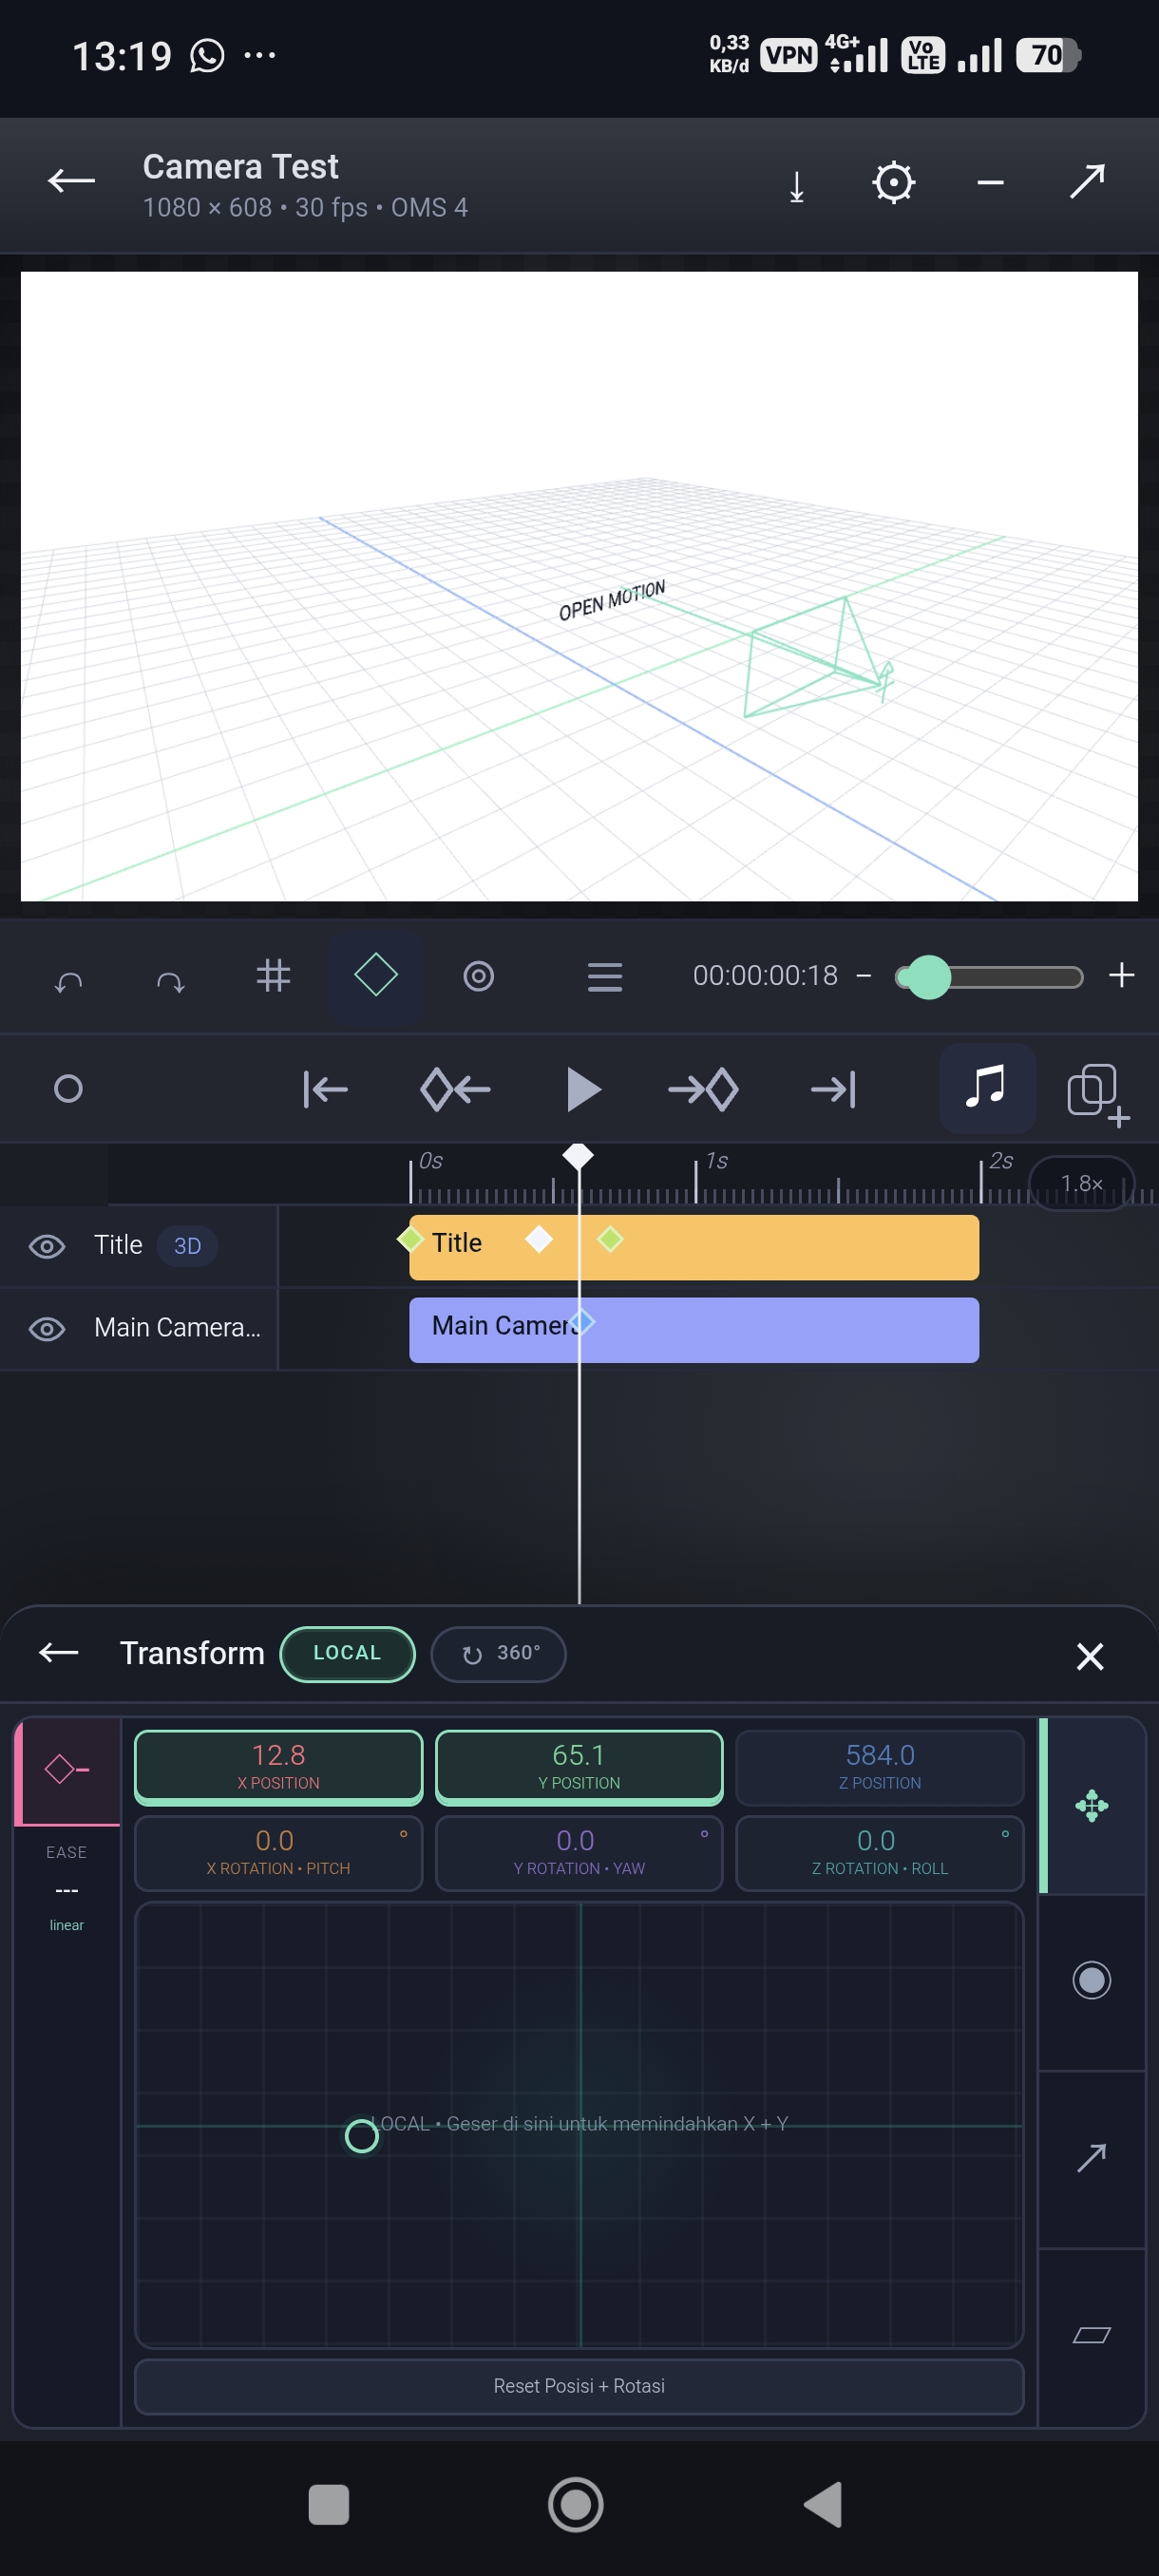Open project settings gear icon
The image size is (1159, 2576).
pyautogui.click(x=893, y=183)
